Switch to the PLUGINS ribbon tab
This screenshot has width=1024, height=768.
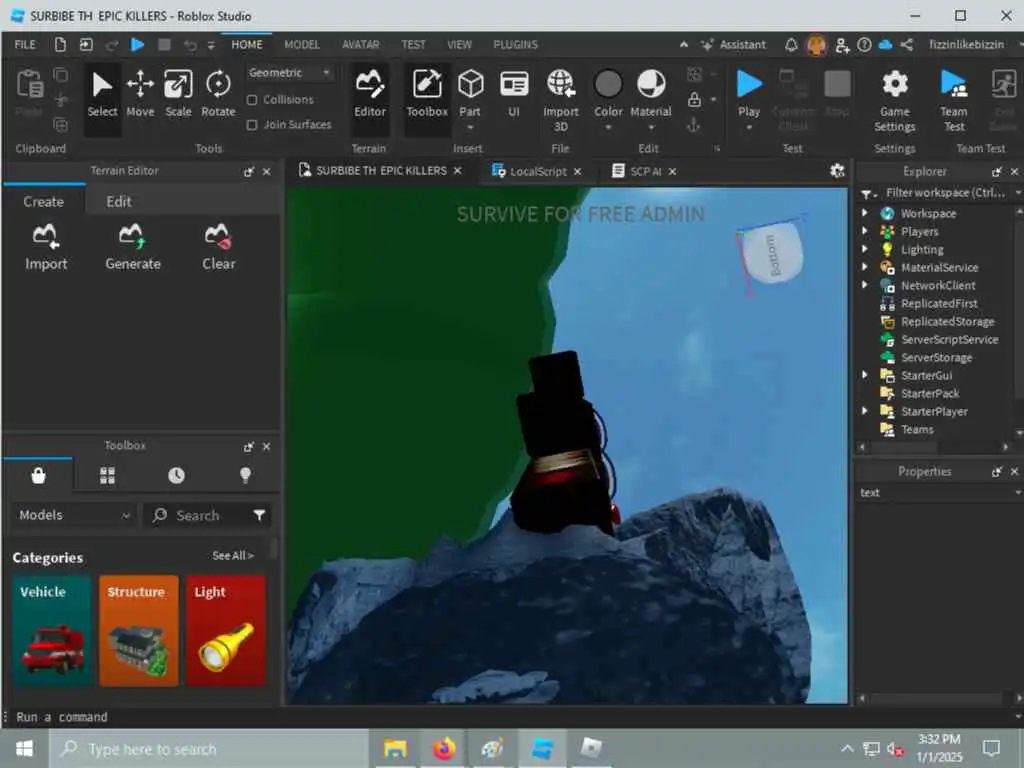click(515, 44)
